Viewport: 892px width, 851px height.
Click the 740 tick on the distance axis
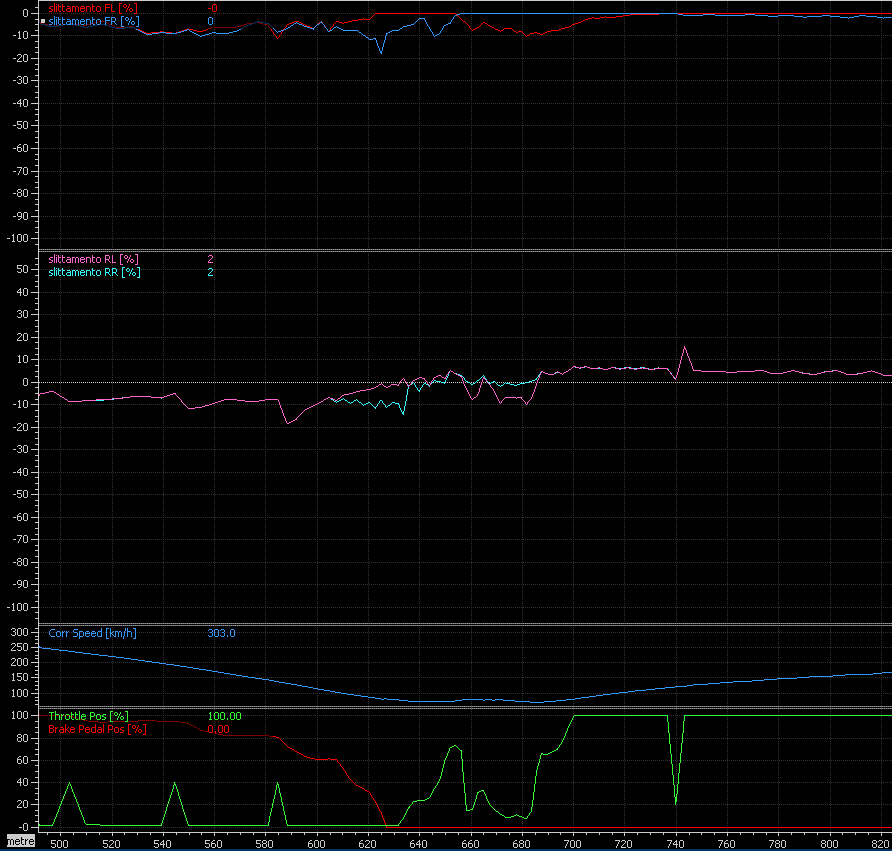[675, 844]
